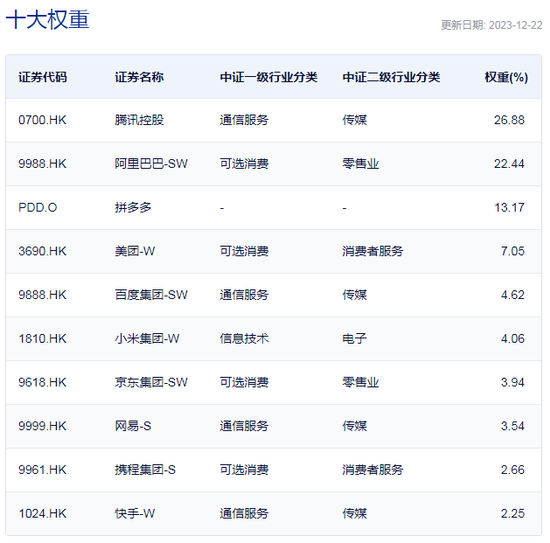Click 零售业 in the 阿里巴巴-SW row
Image resolution: width=550 pixels, height=543 pixels.
(x=361, y=164)
